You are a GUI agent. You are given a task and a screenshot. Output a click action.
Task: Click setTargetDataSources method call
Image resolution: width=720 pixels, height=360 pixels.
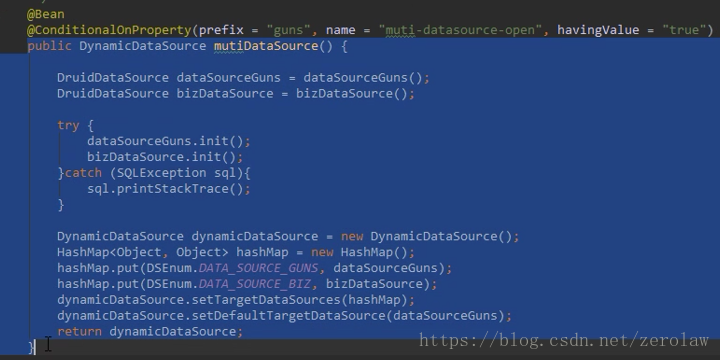[266, 300]
